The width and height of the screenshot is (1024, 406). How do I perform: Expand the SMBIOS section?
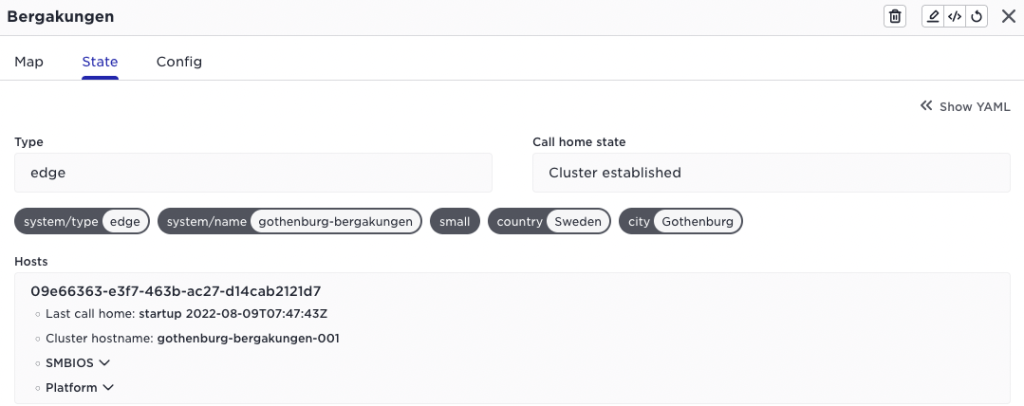[x=77, y=363]
